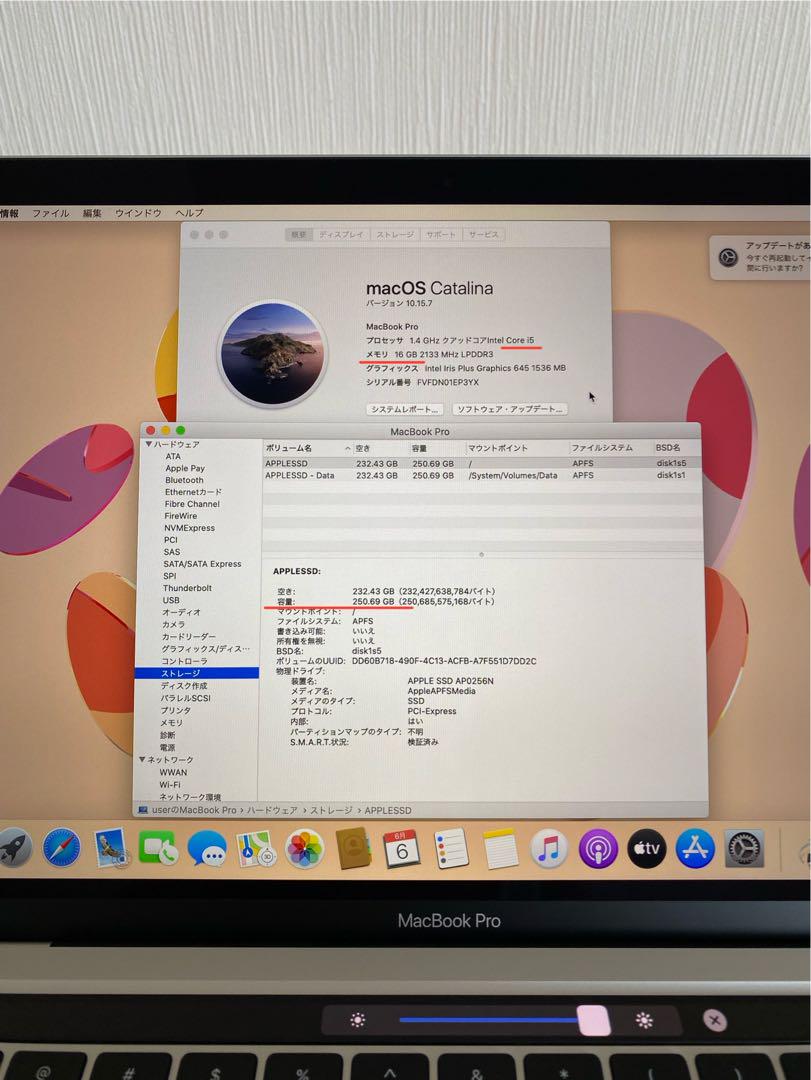This screenshot has height=1080, width=811.
Task: Open App Store from the Dock
Action: click(695, 848)
